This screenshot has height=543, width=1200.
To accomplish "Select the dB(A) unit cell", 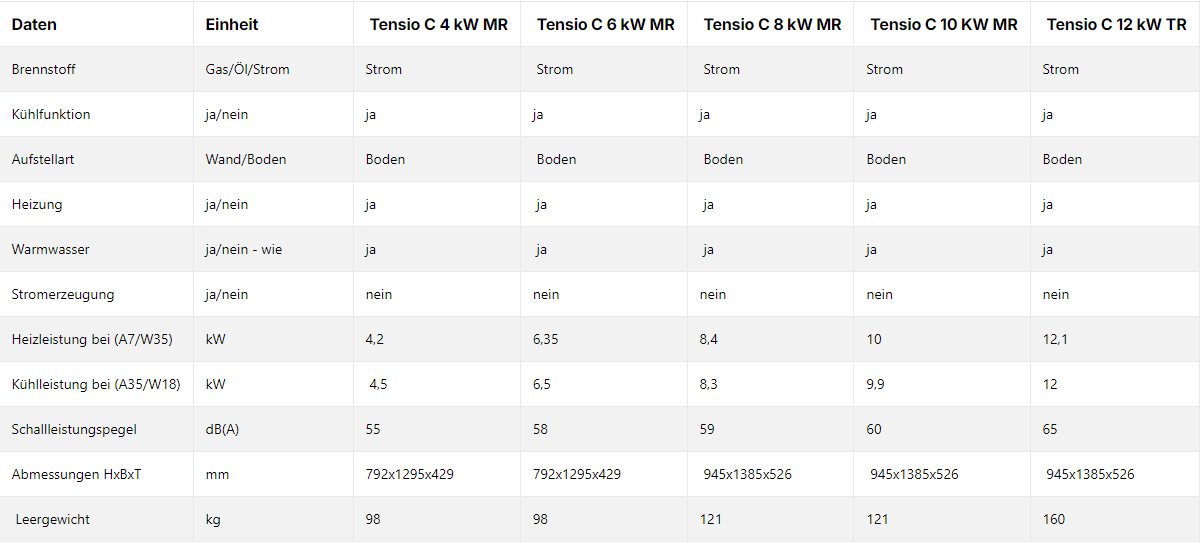I will (x=222, y=430).
